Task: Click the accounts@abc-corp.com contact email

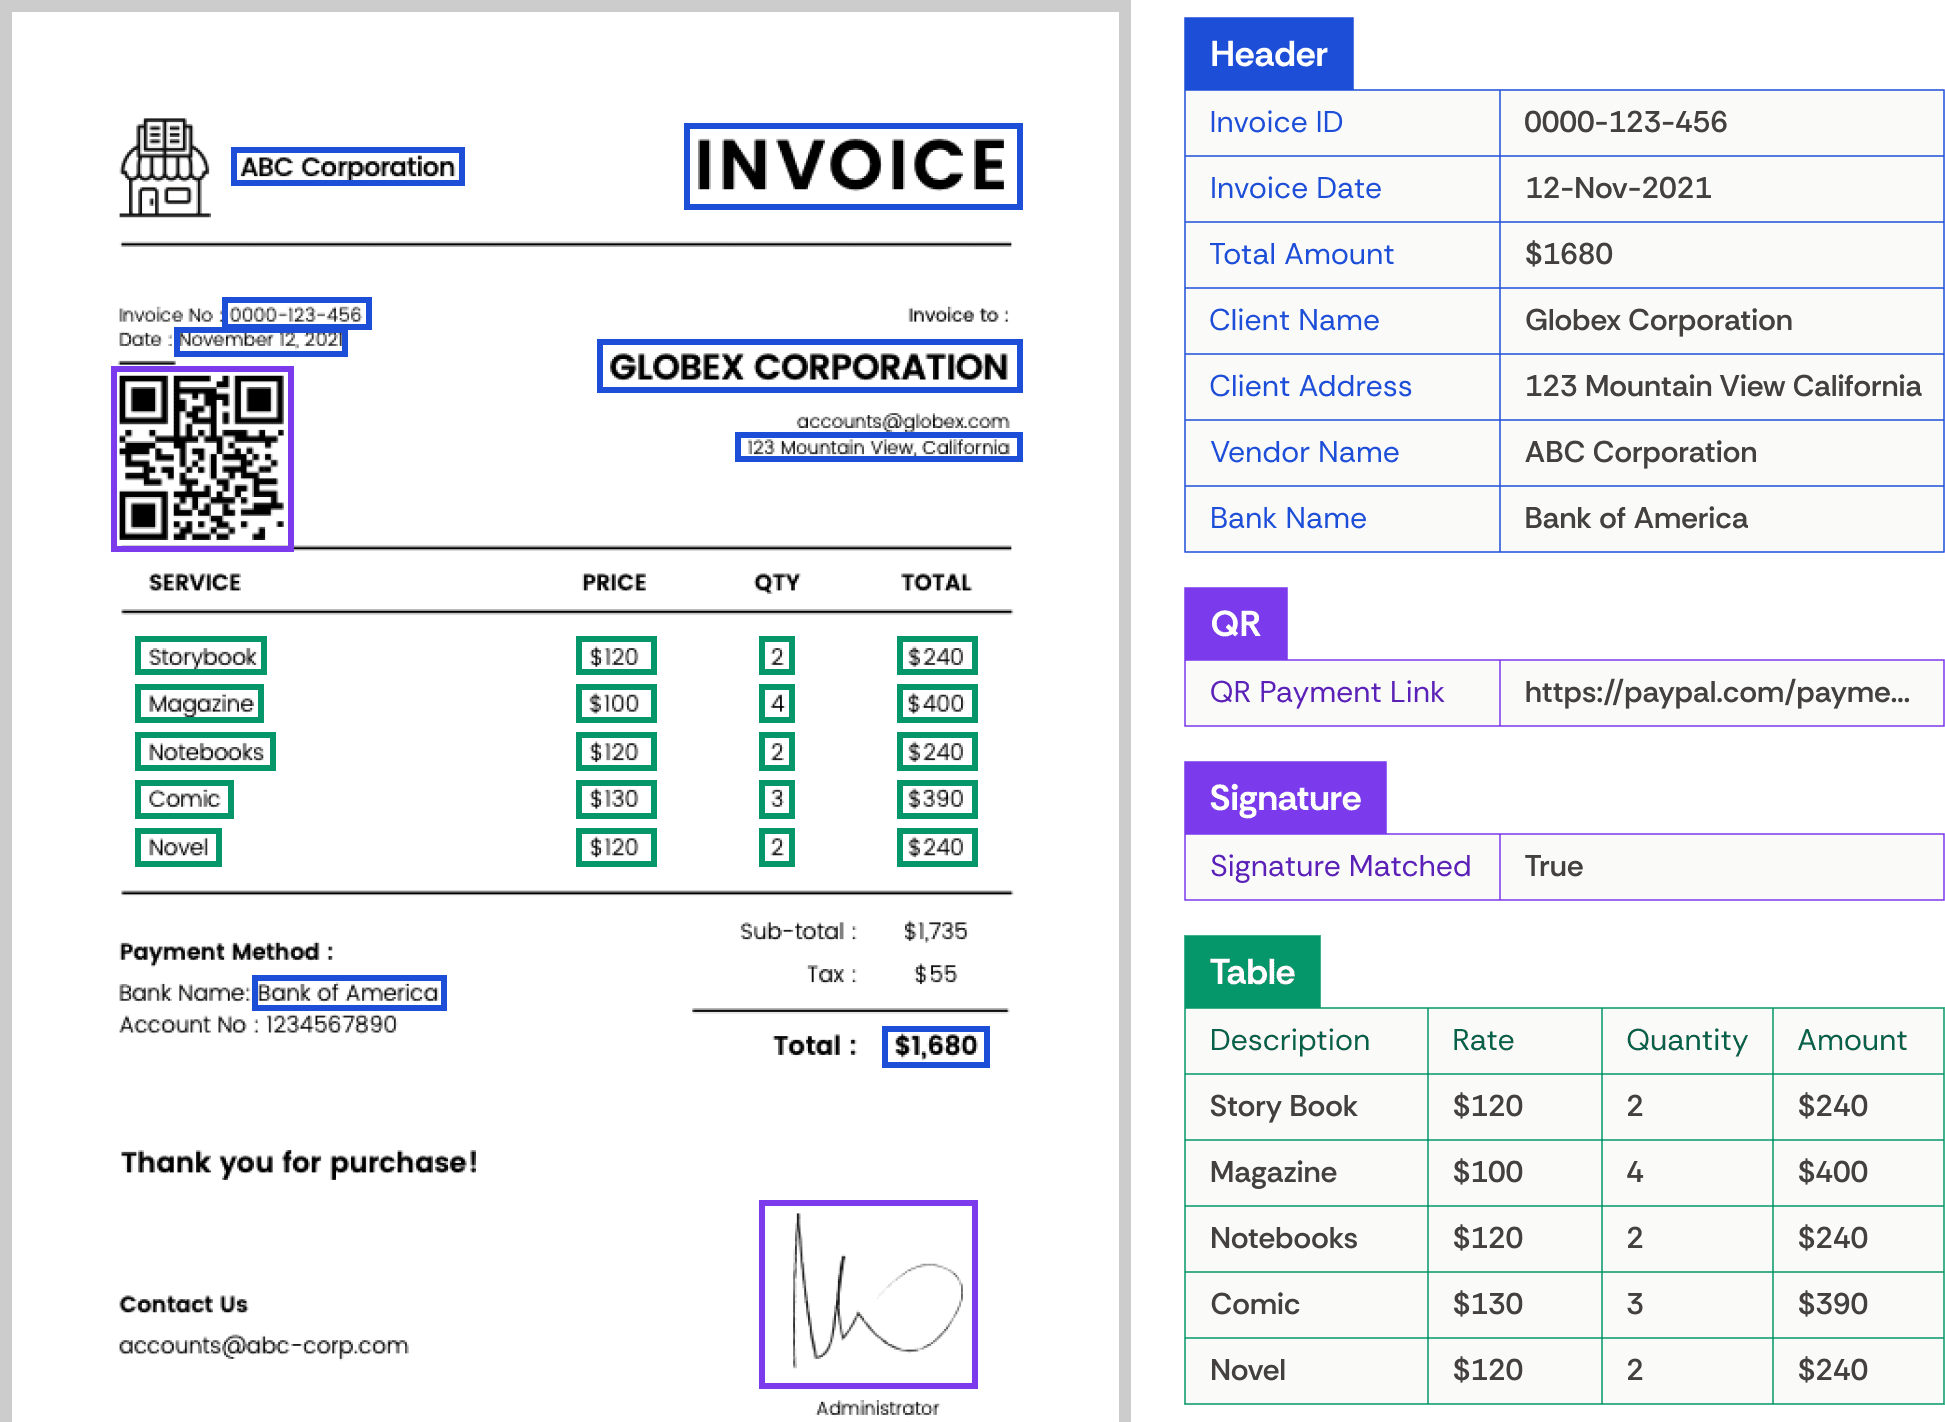Action: pyautogui.click(x=264, y=1346)
